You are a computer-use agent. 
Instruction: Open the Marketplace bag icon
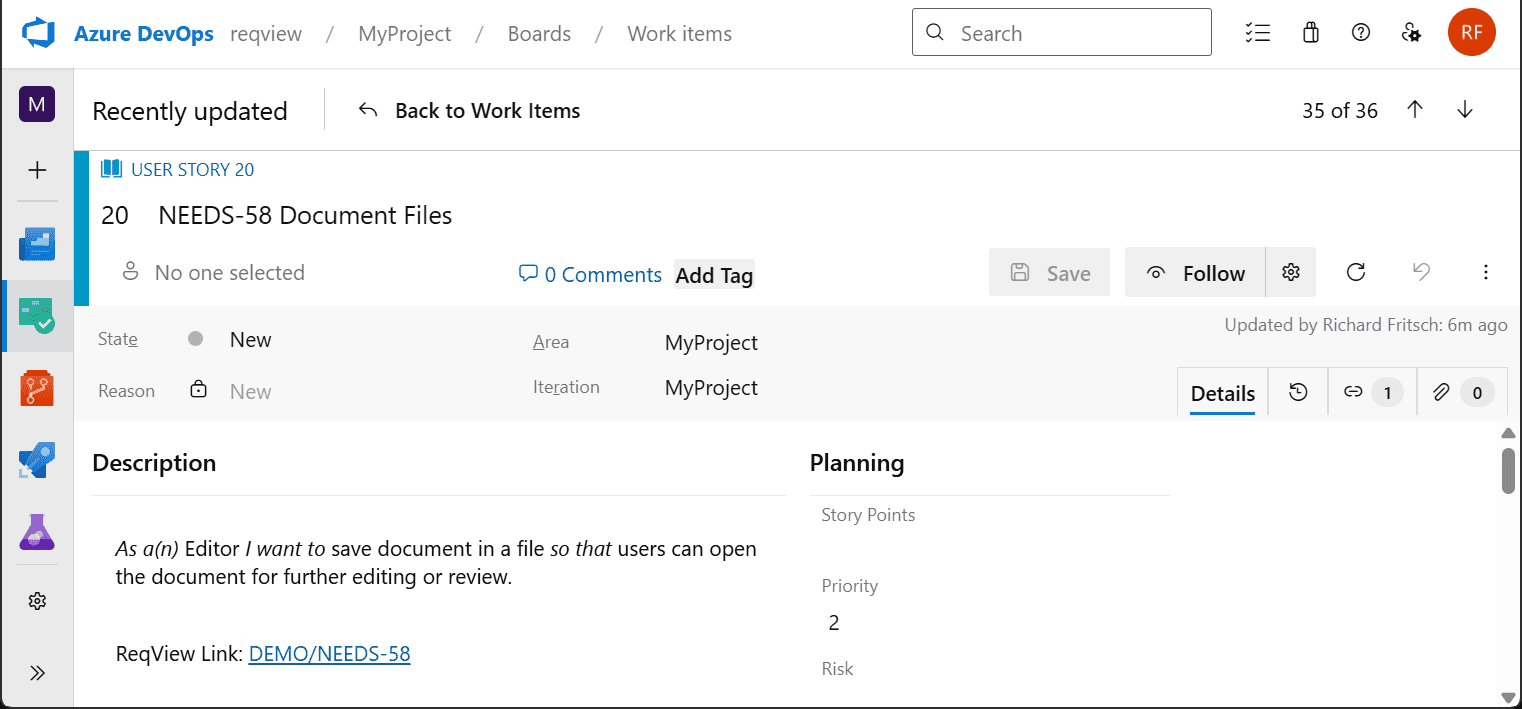pos(1310,32)
